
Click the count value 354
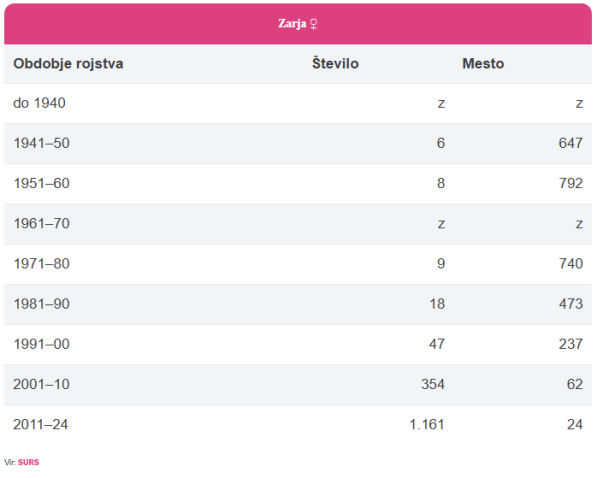[433, 384]
